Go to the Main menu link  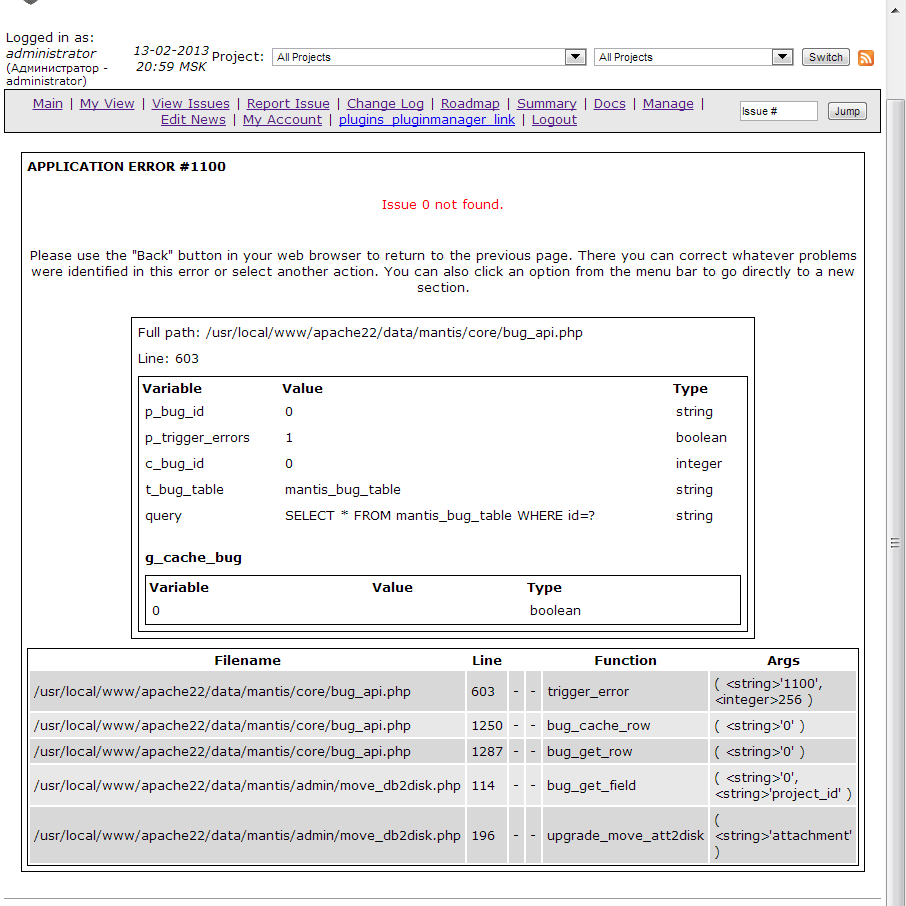coord(48,104)
